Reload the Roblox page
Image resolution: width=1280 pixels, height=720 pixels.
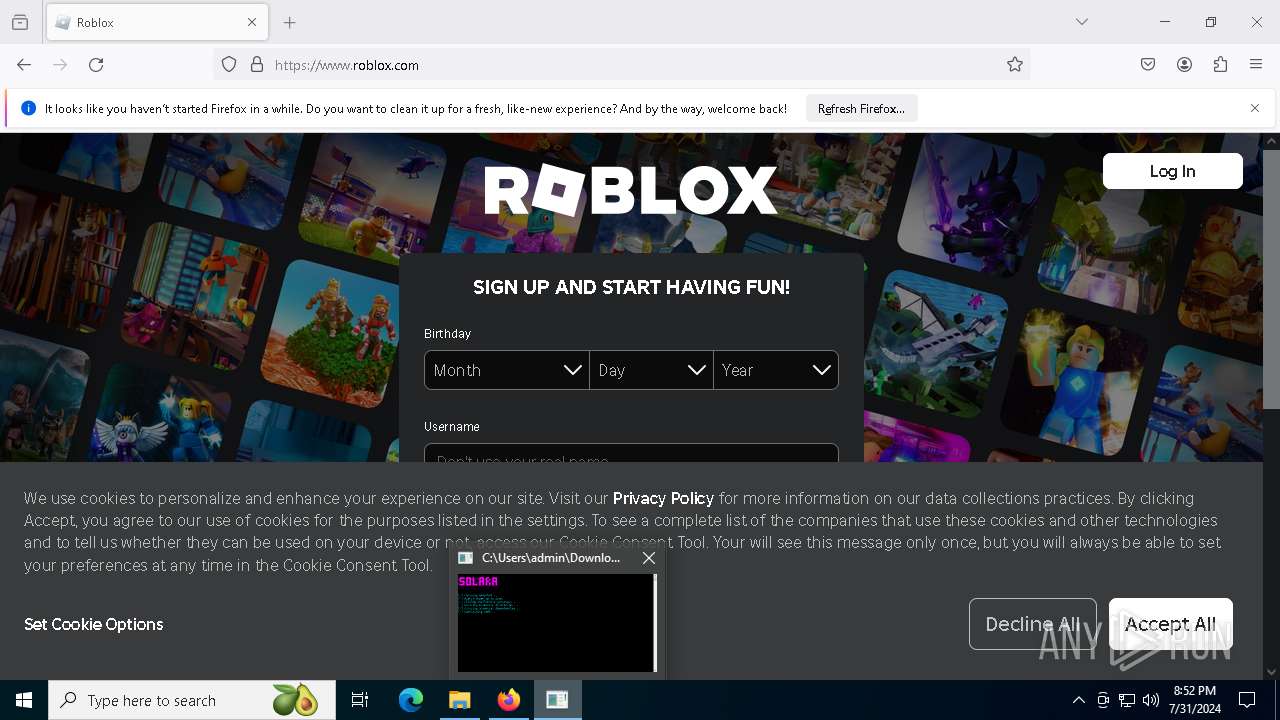pos(96,65)
